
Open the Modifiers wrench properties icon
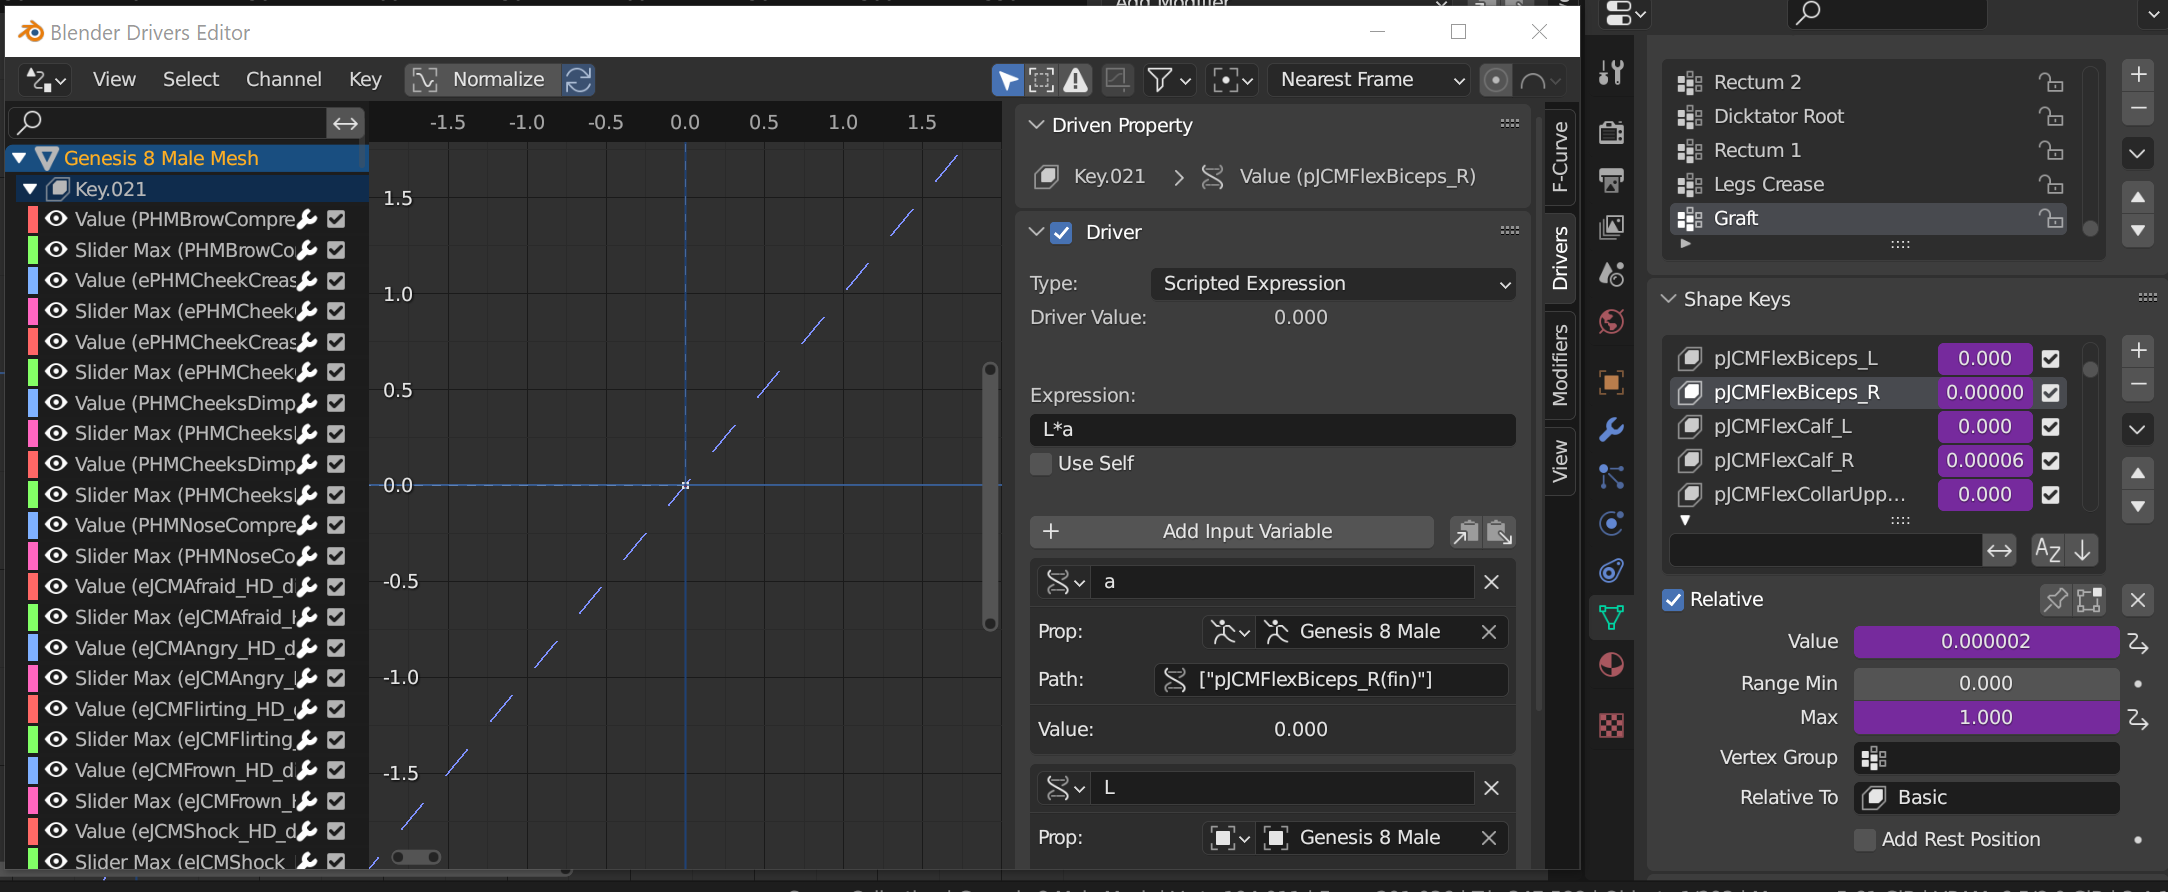[1611, 430]
